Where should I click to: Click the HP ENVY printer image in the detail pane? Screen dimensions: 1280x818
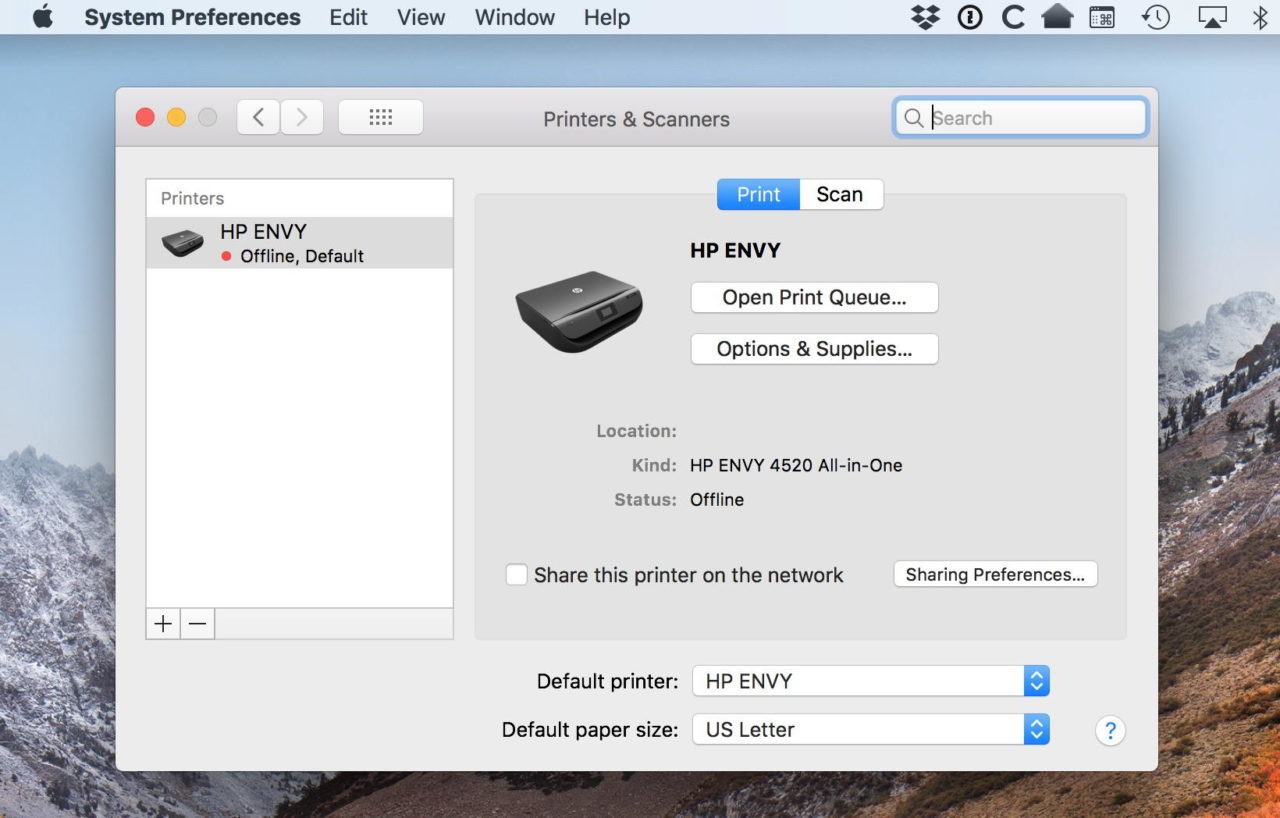579,311
